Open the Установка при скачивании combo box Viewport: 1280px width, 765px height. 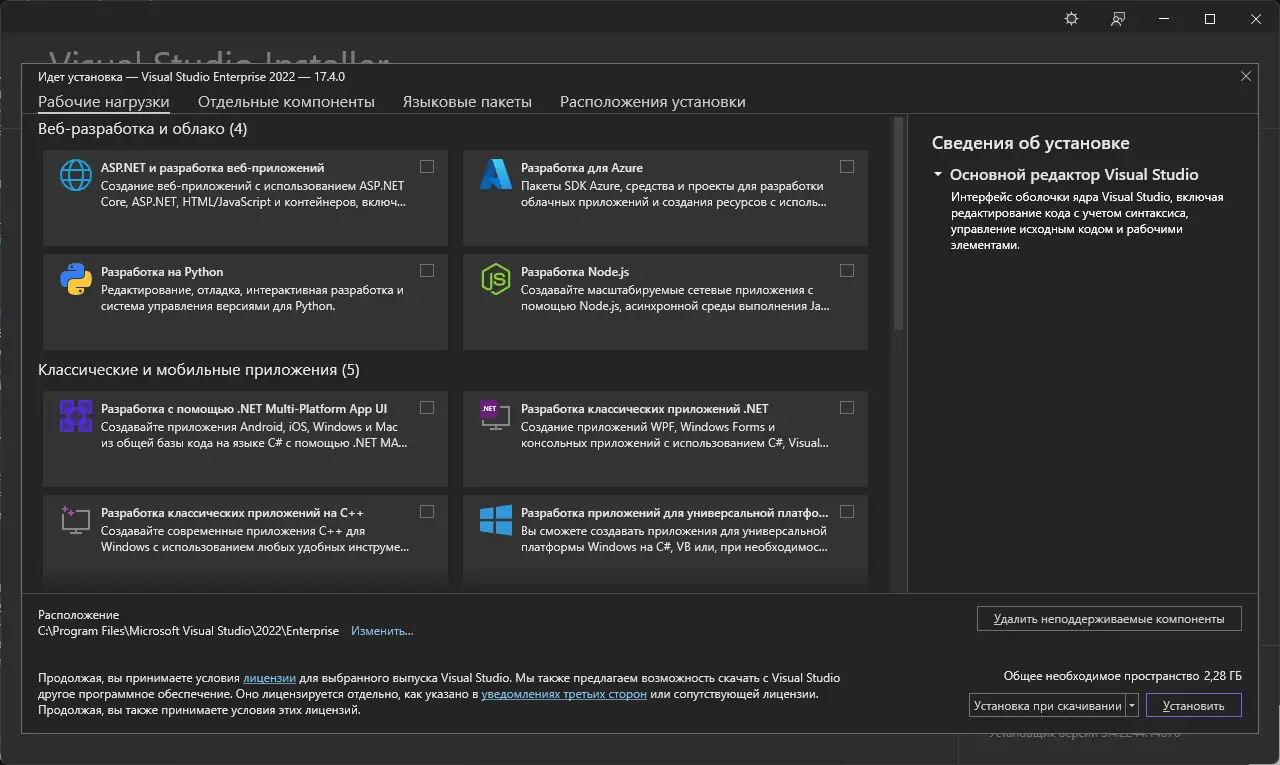click(1047, 705)
